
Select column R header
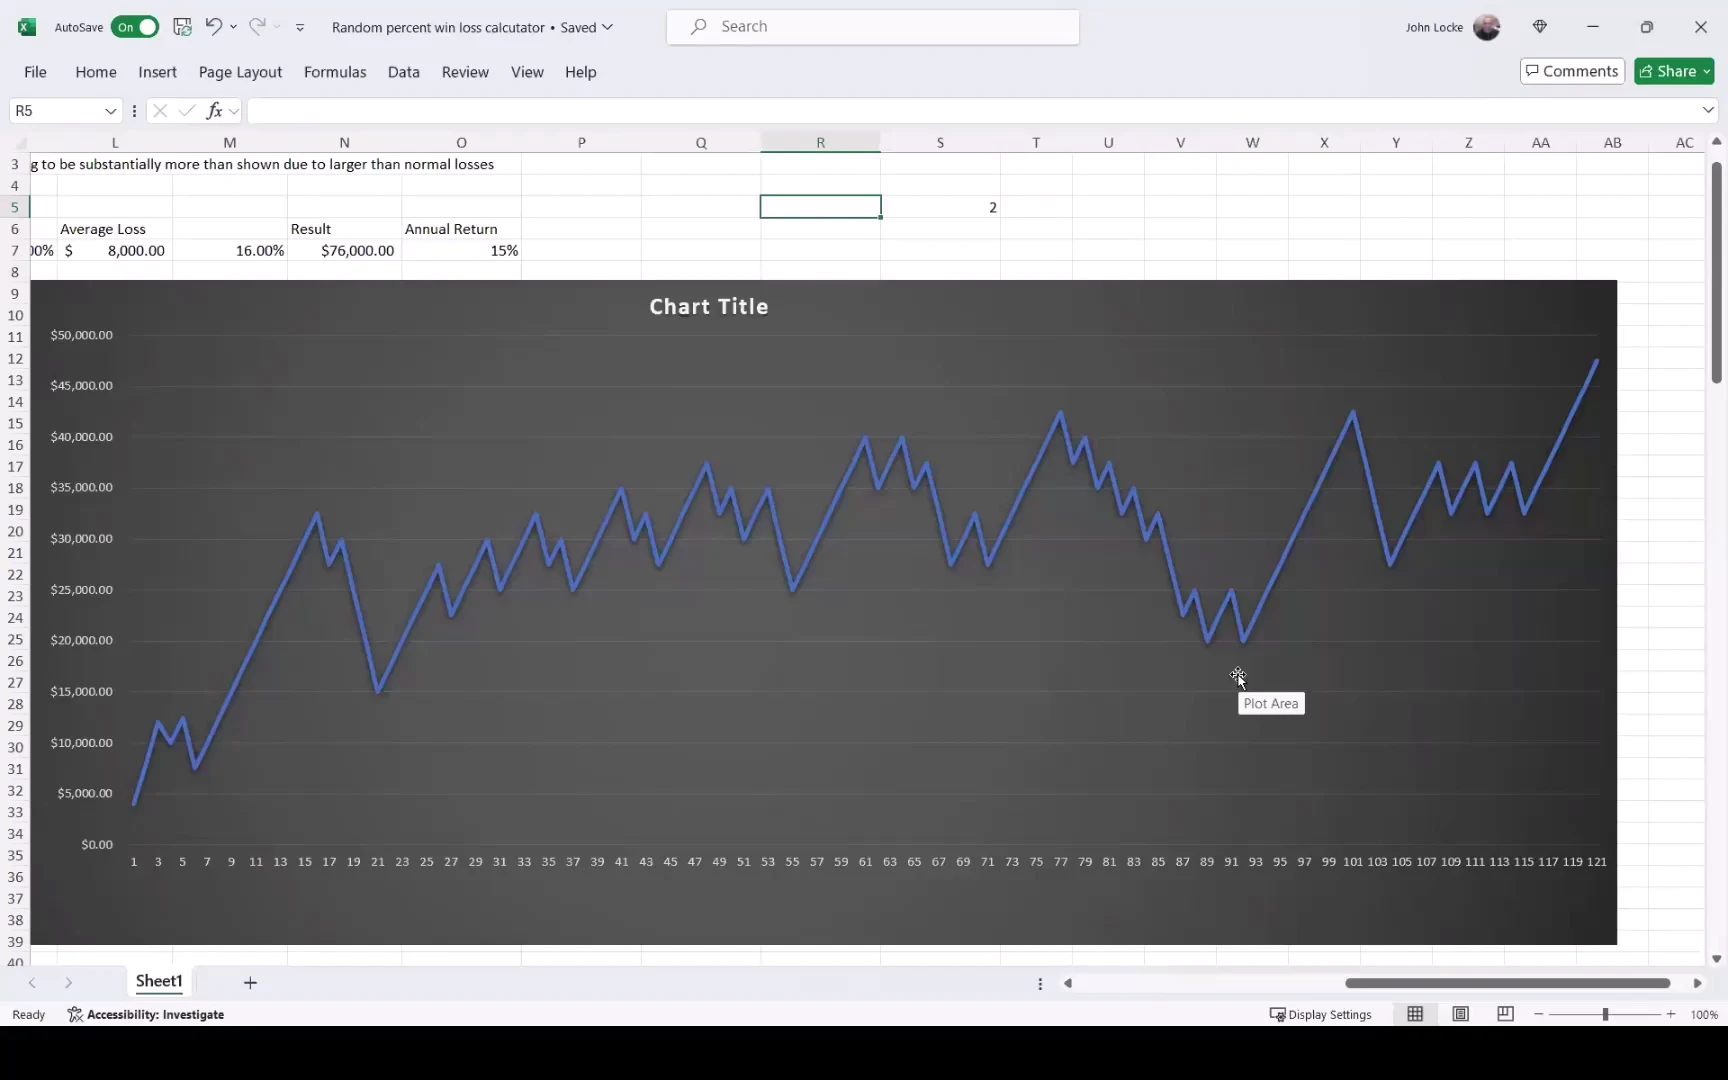820,143
